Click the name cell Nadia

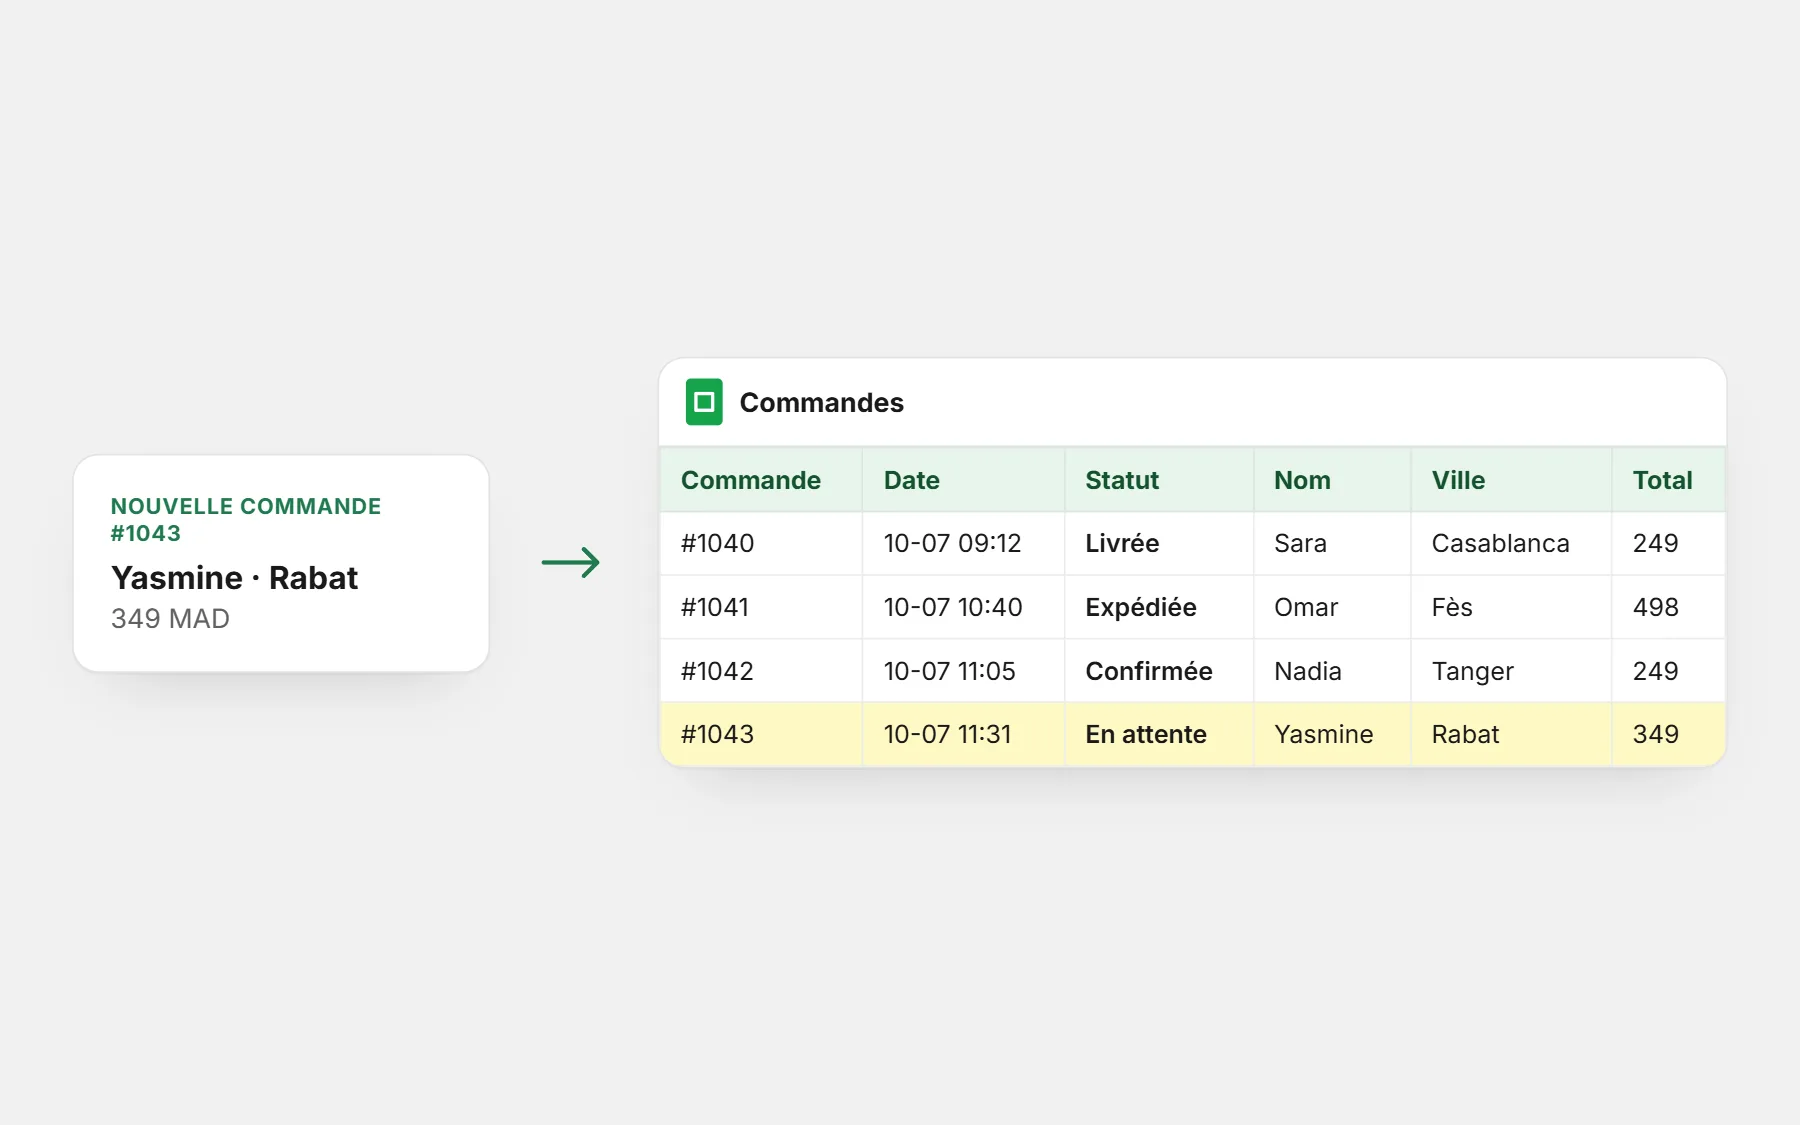click(x=1332, y=671)
